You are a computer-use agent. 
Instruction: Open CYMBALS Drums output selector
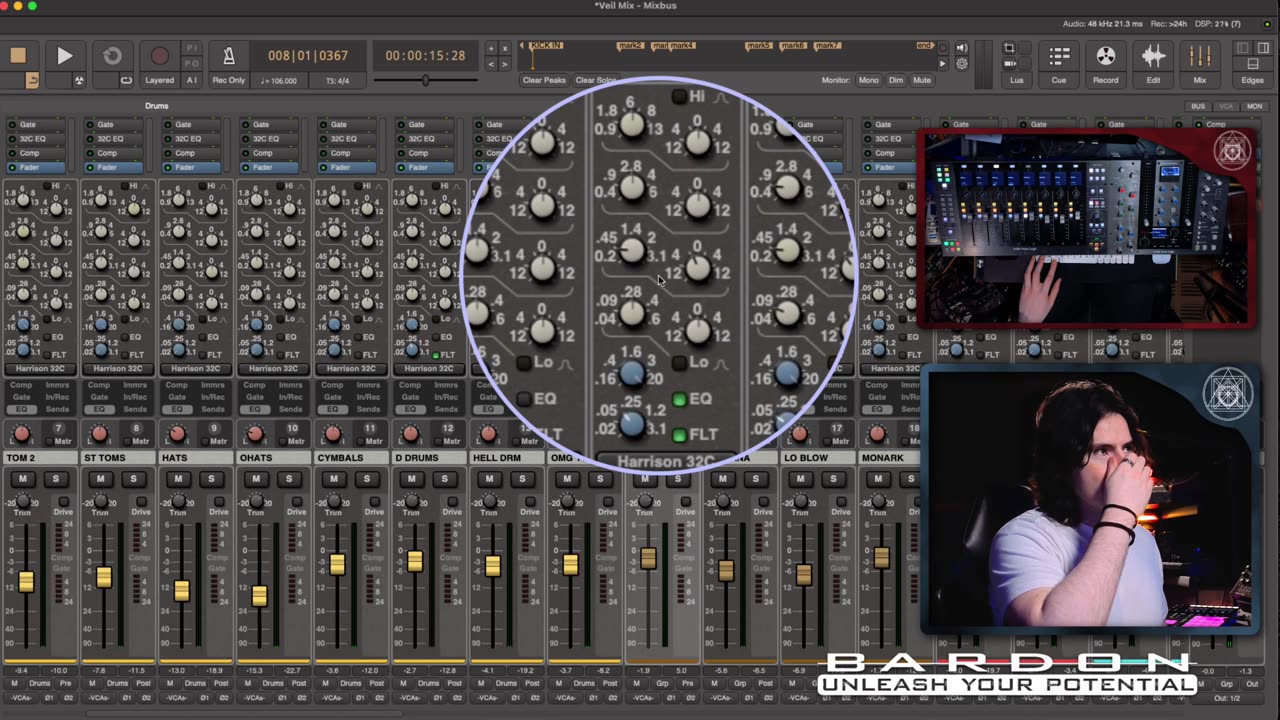(x=351, y=684)
